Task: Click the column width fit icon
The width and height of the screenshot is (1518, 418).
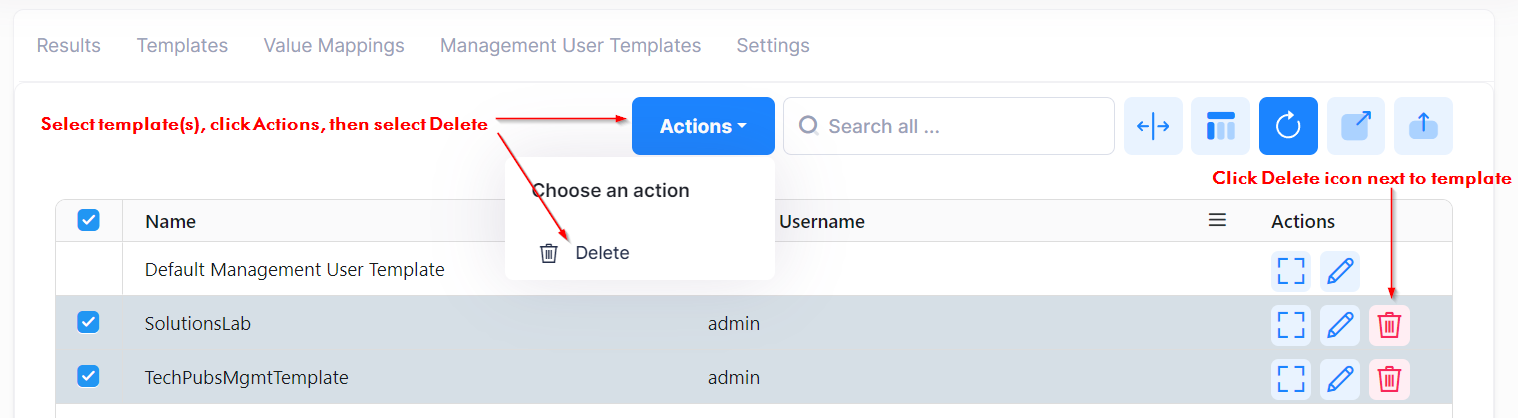Action: (x=1153, y=126)
